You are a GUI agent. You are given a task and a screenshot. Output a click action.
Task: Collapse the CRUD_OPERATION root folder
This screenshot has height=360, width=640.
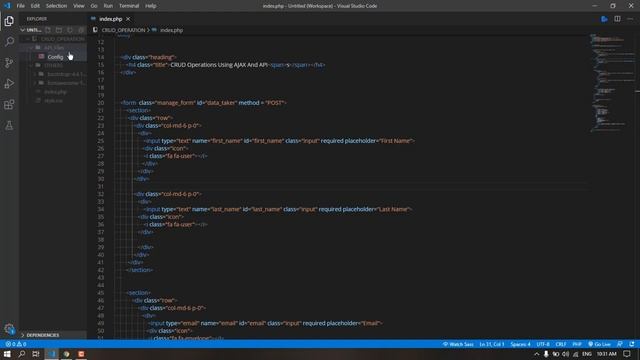[x=28, y=39]
